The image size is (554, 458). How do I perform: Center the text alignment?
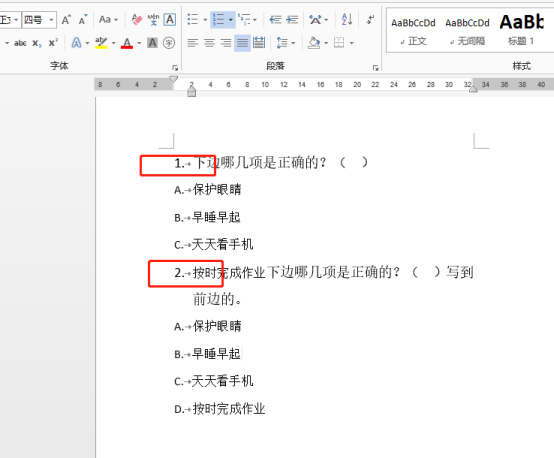coord(209,43)
